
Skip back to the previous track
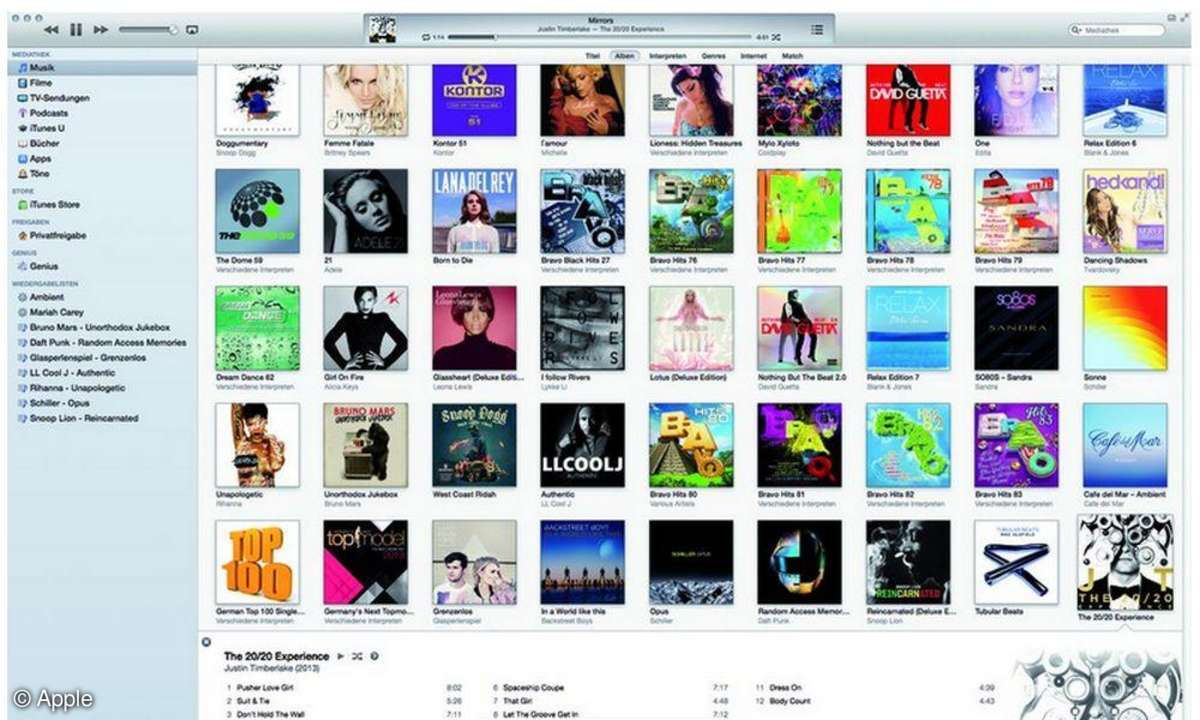[52, 30]
